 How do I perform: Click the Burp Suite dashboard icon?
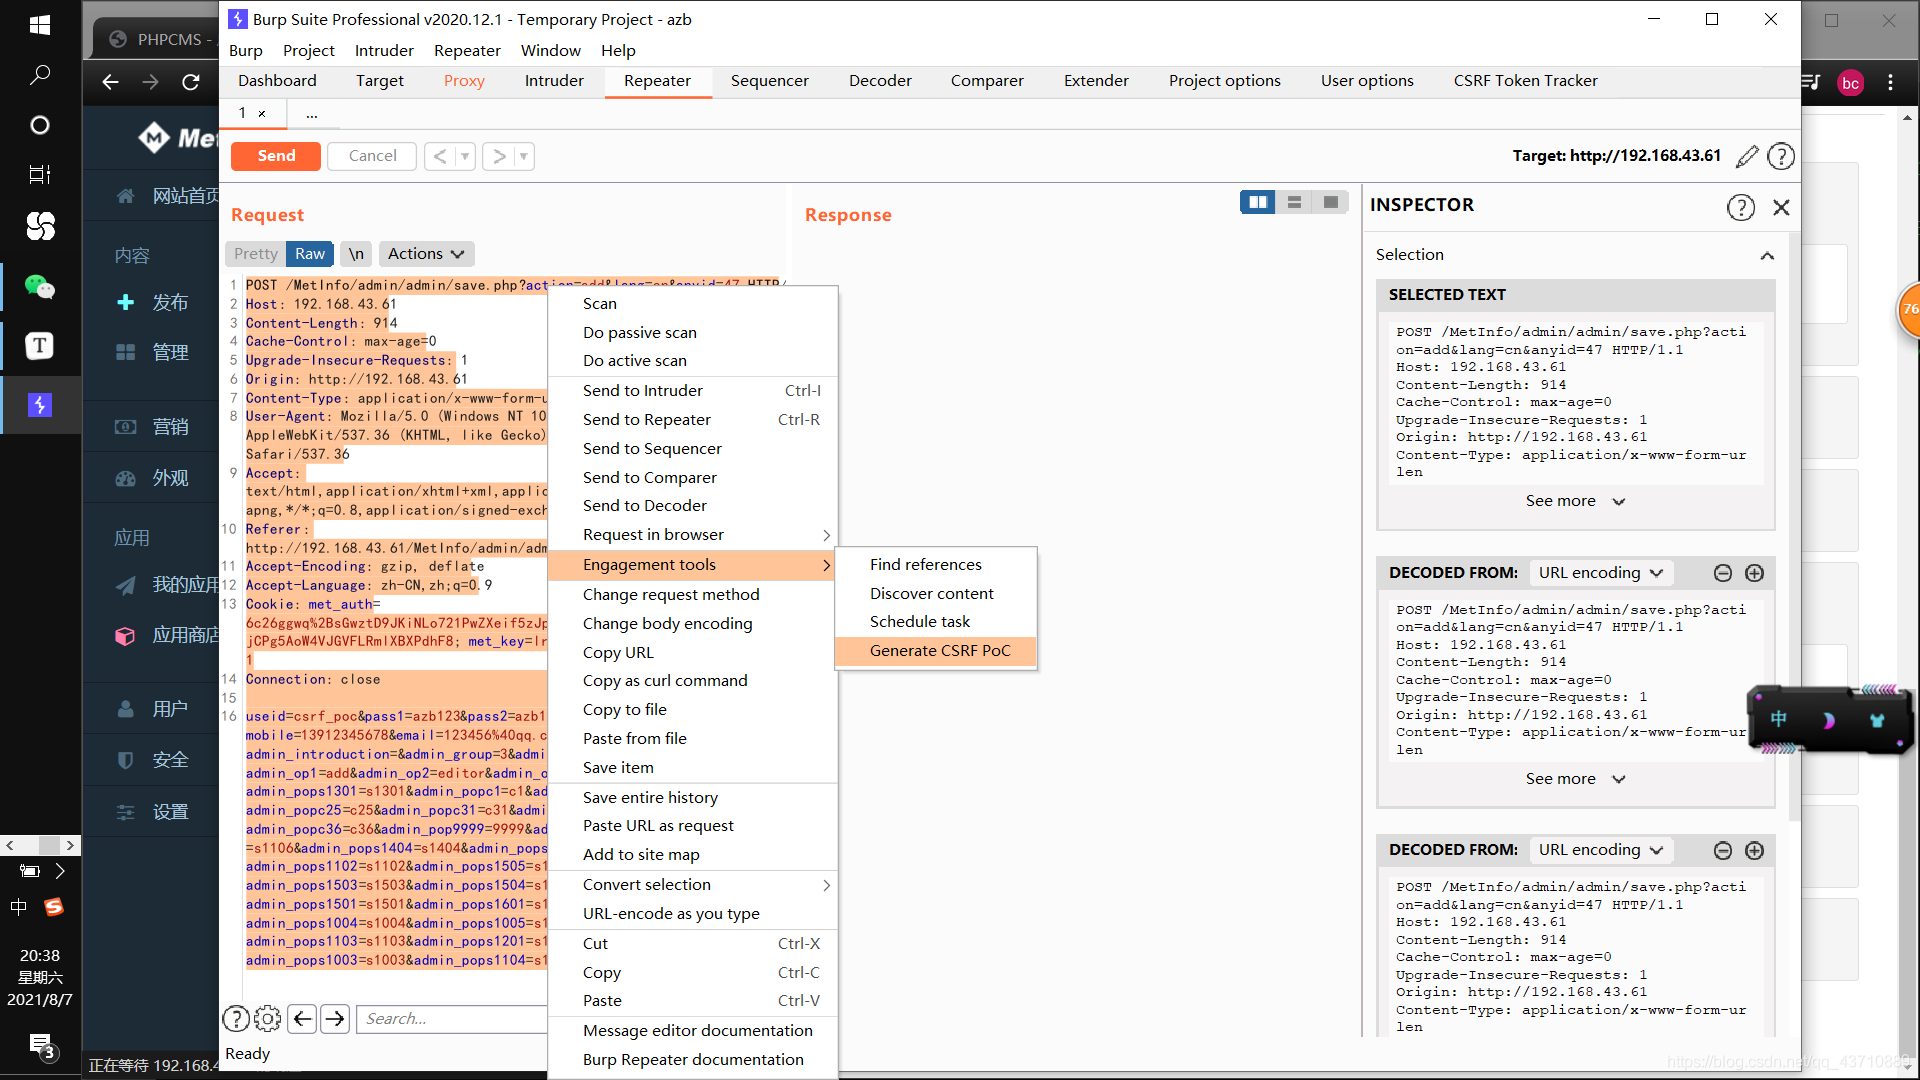tap(276, 80)
